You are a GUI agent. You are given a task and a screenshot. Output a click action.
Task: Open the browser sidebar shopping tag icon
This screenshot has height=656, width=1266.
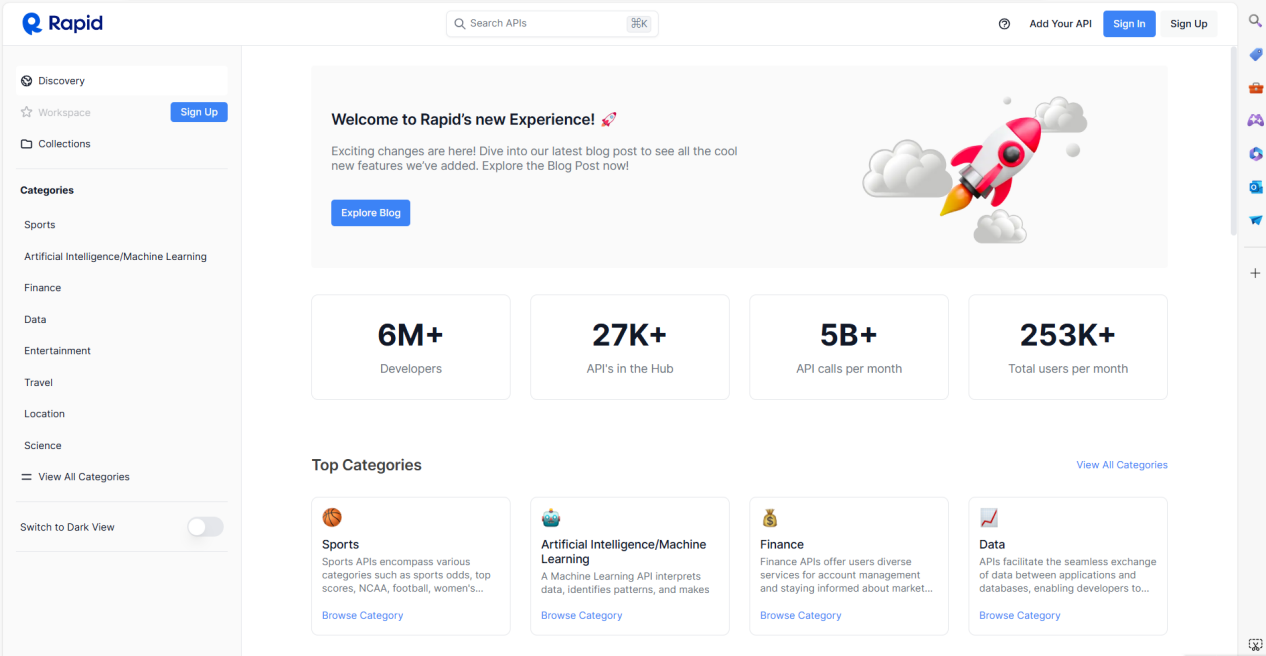1256,54
